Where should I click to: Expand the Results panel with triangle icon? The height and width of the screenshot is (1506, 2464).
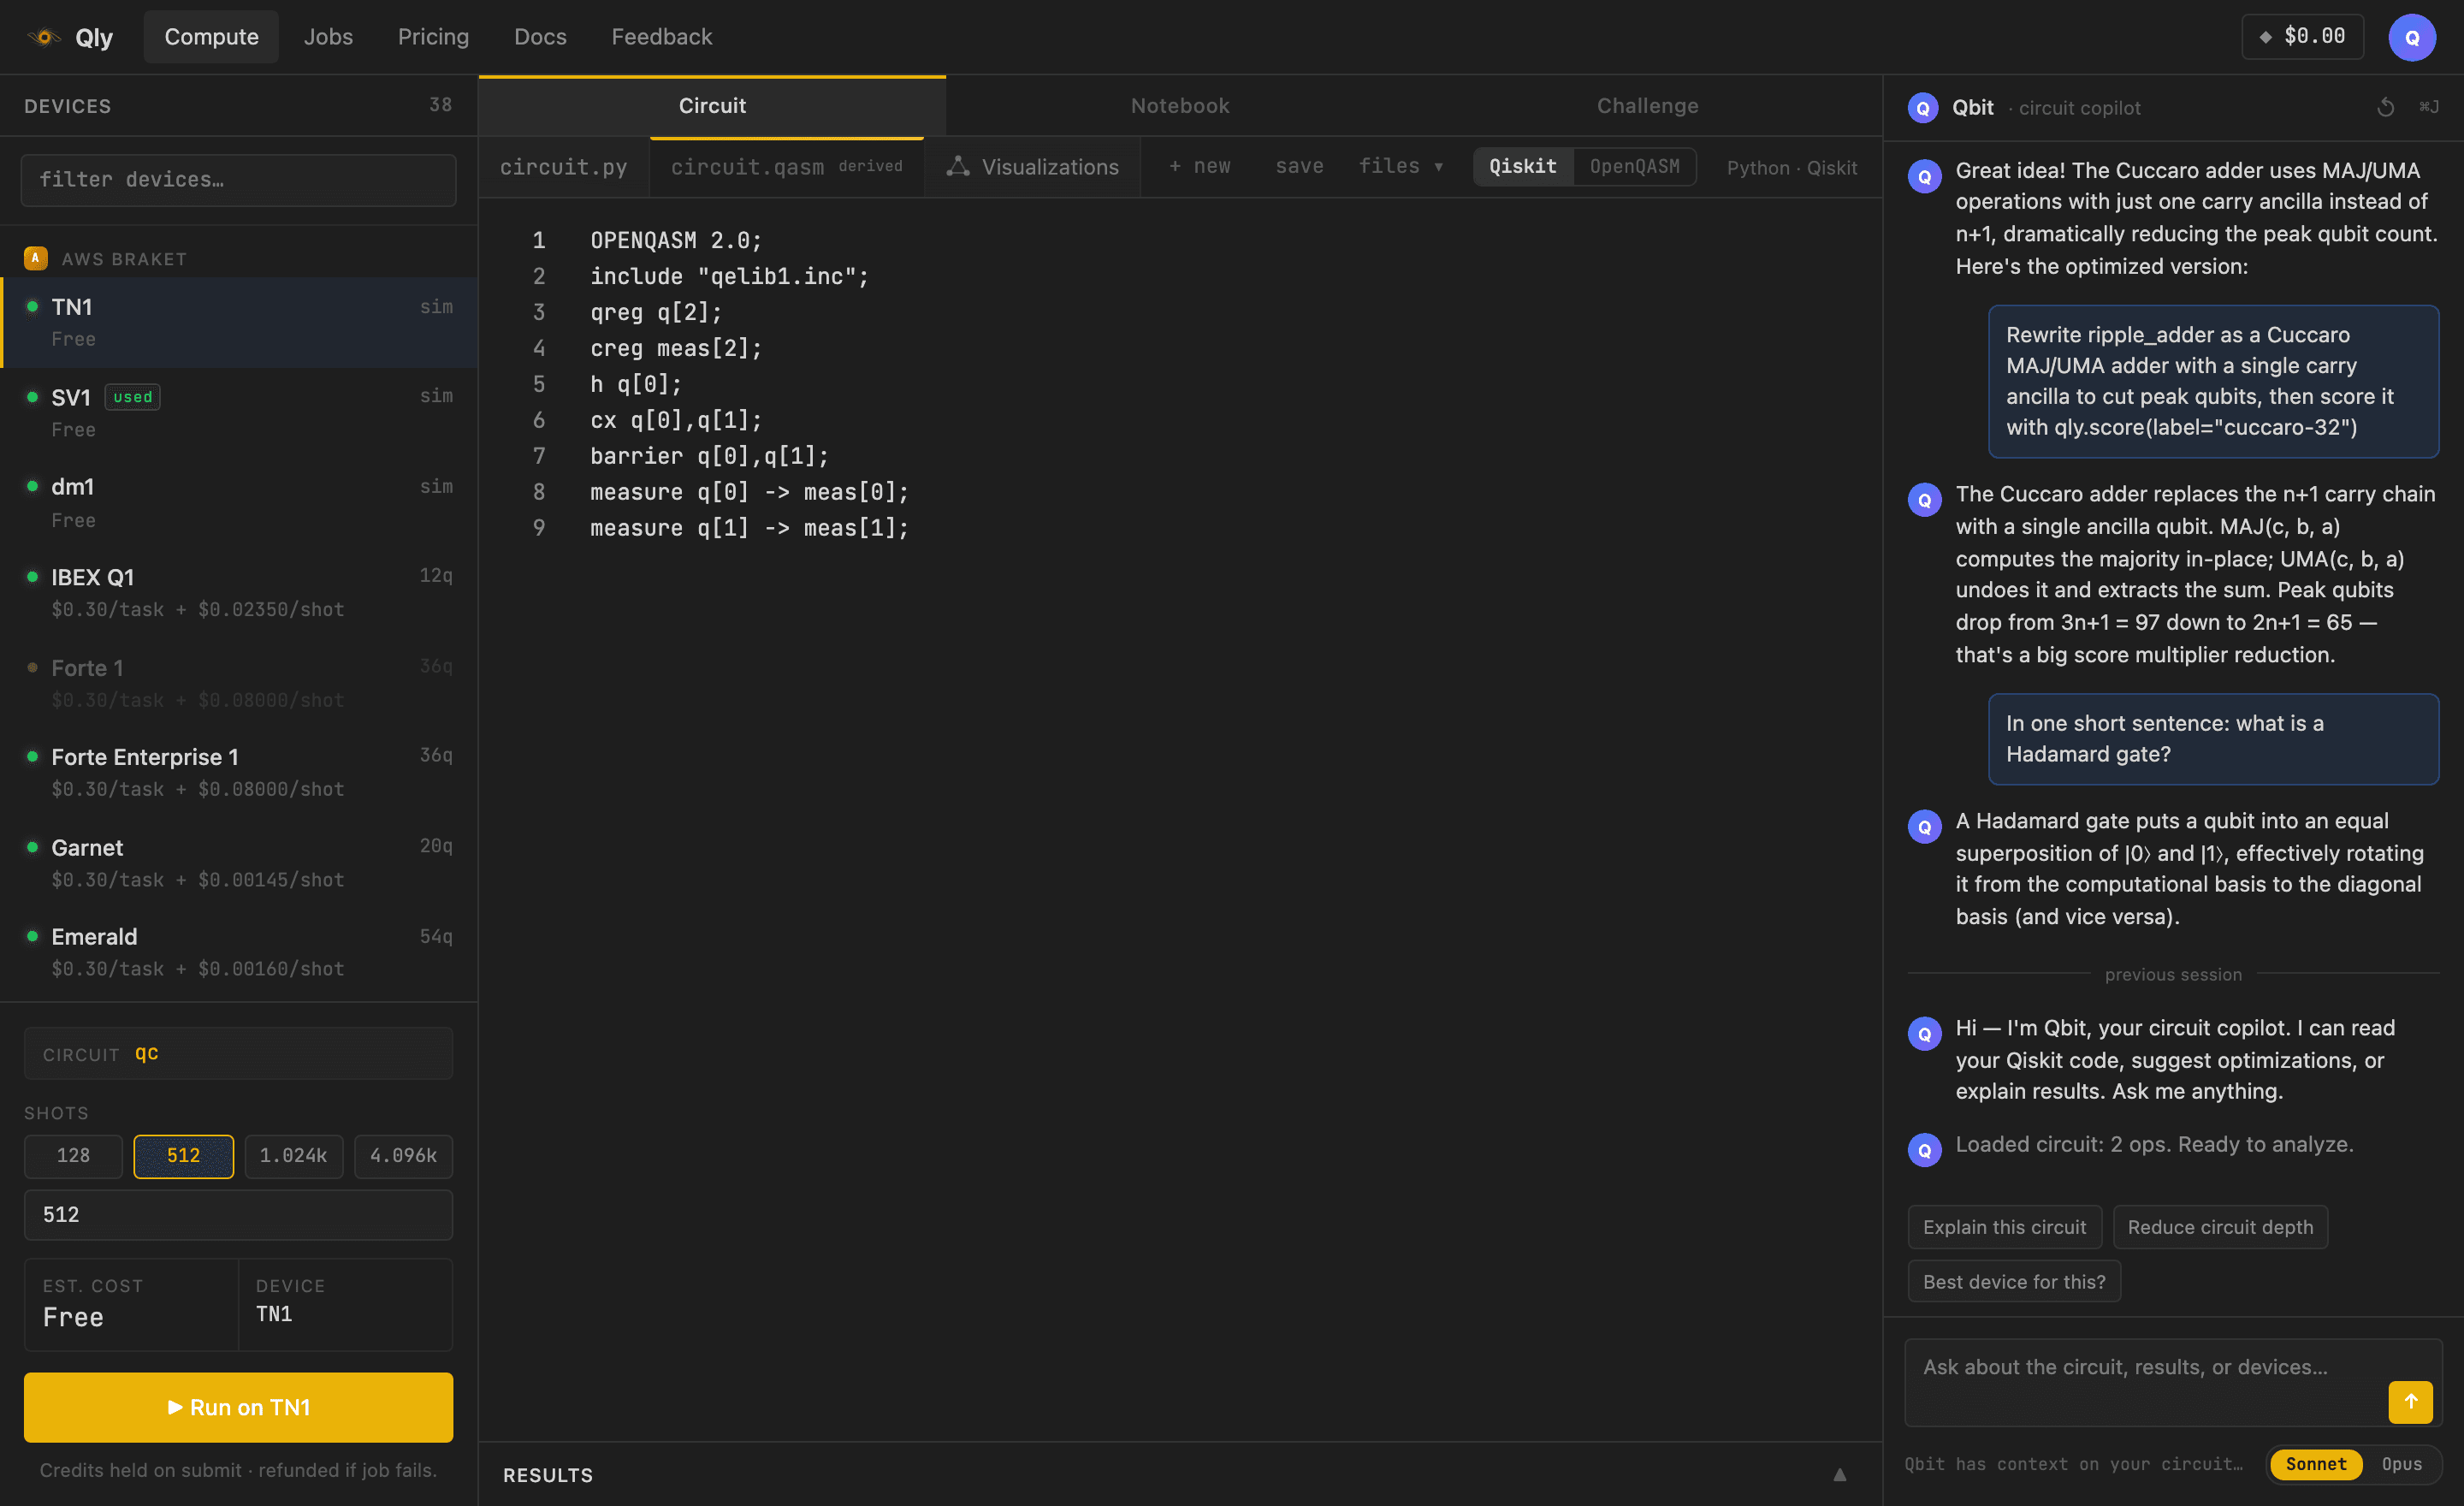[1839, 1475]
